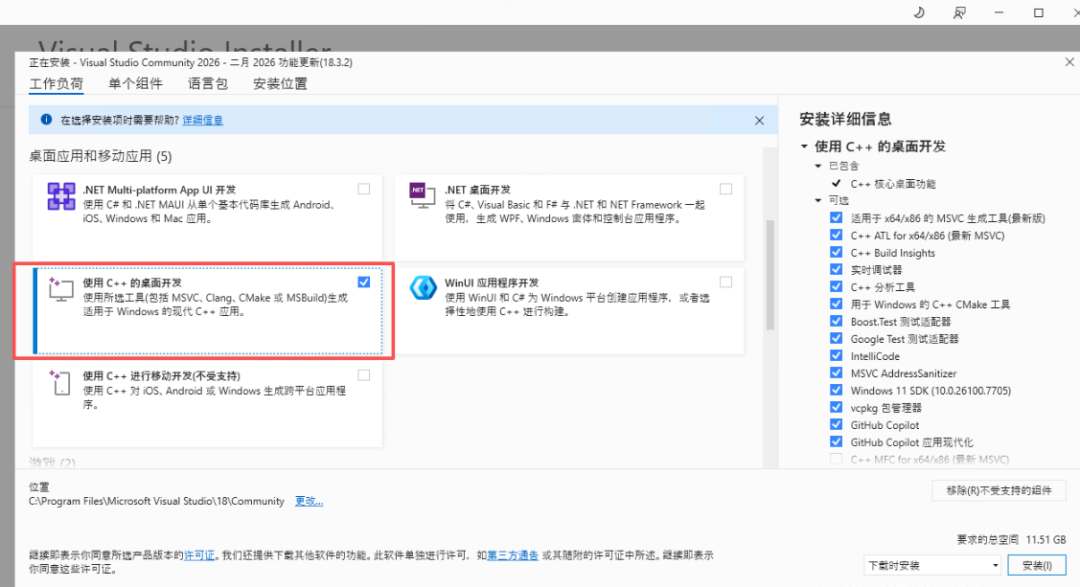The width and height of the screenshot is (1080, 587).
Task: Uncheck GitHub Copilot component
Action: click(x=836, y=424)
